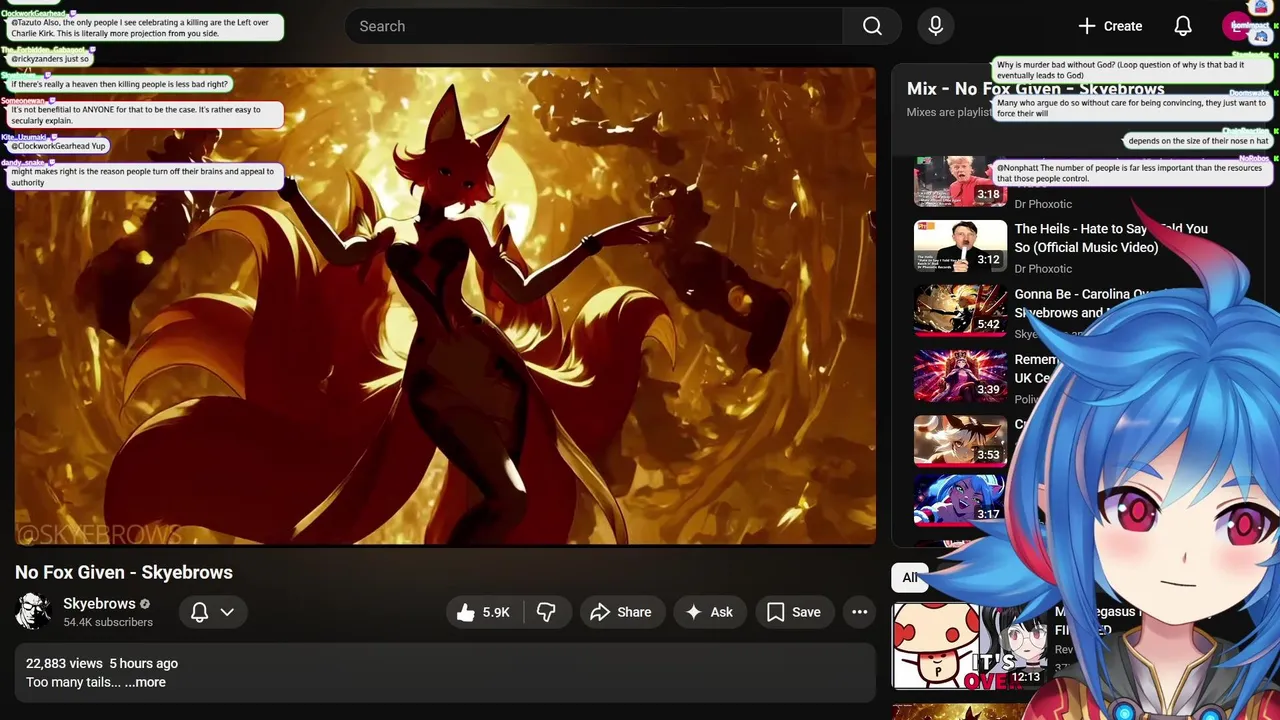Open the Skyebrows channel name link

point(99,603)
